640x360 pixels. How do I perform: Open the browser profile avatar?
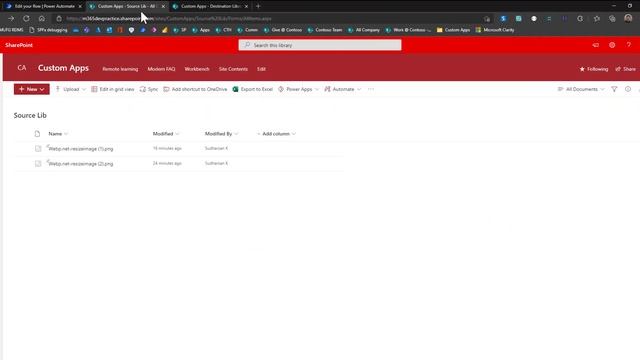[x=628, y=18]
